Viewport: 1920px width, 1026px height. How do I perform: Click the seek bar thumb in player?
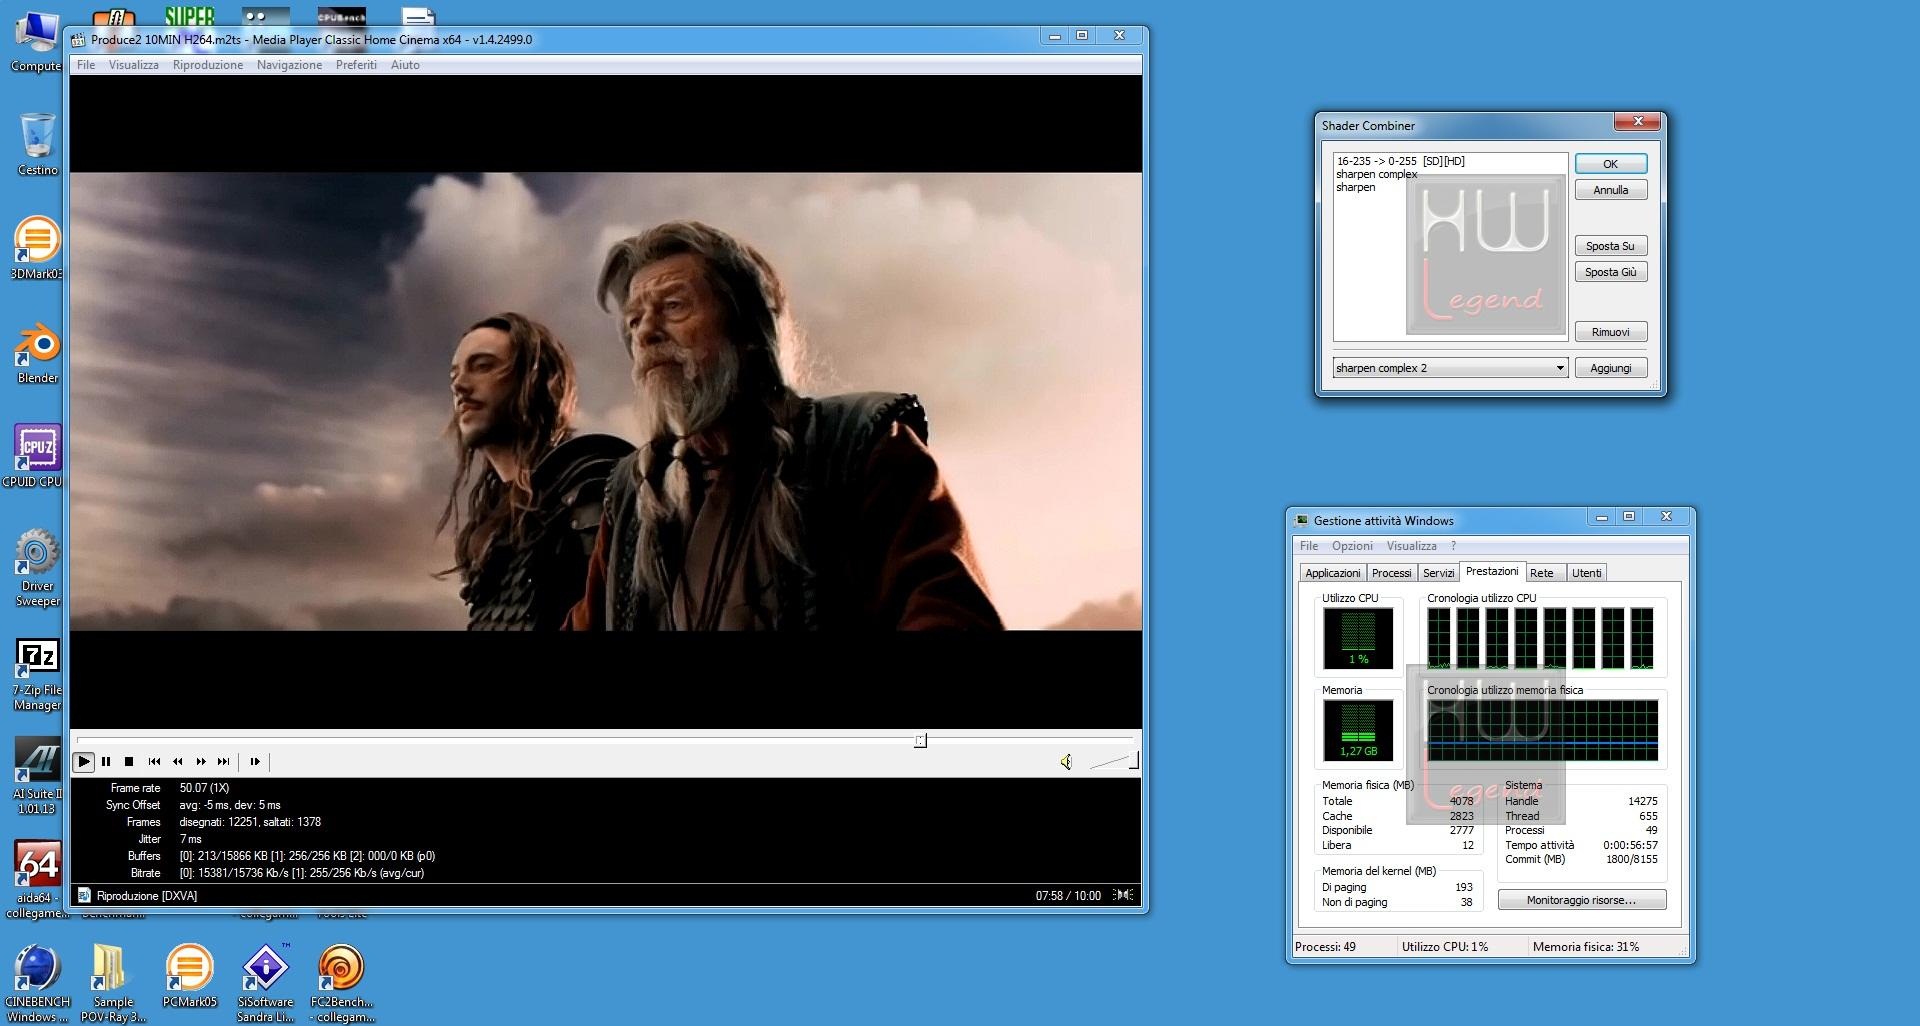point(920,741)
